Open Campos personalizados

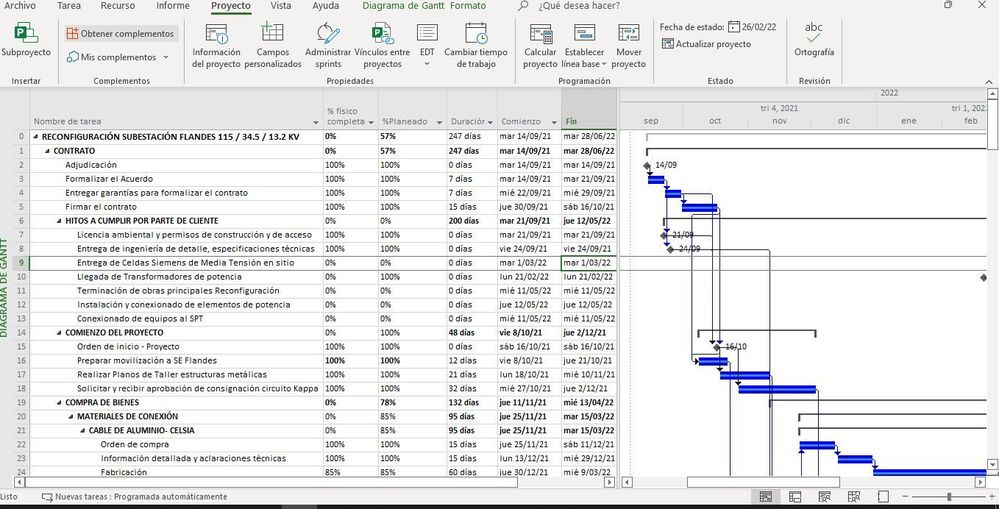click(273, 46)
